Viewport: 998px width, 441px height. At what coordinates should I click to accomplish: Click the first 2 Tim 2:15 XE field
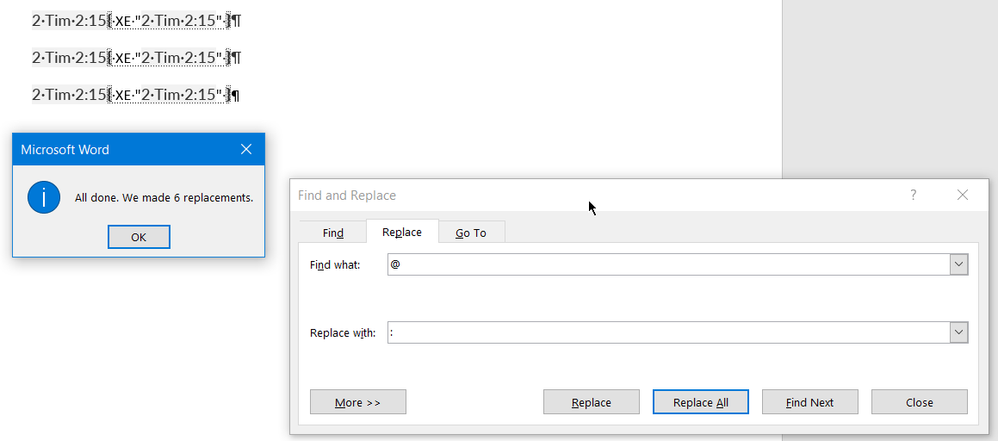169,21
